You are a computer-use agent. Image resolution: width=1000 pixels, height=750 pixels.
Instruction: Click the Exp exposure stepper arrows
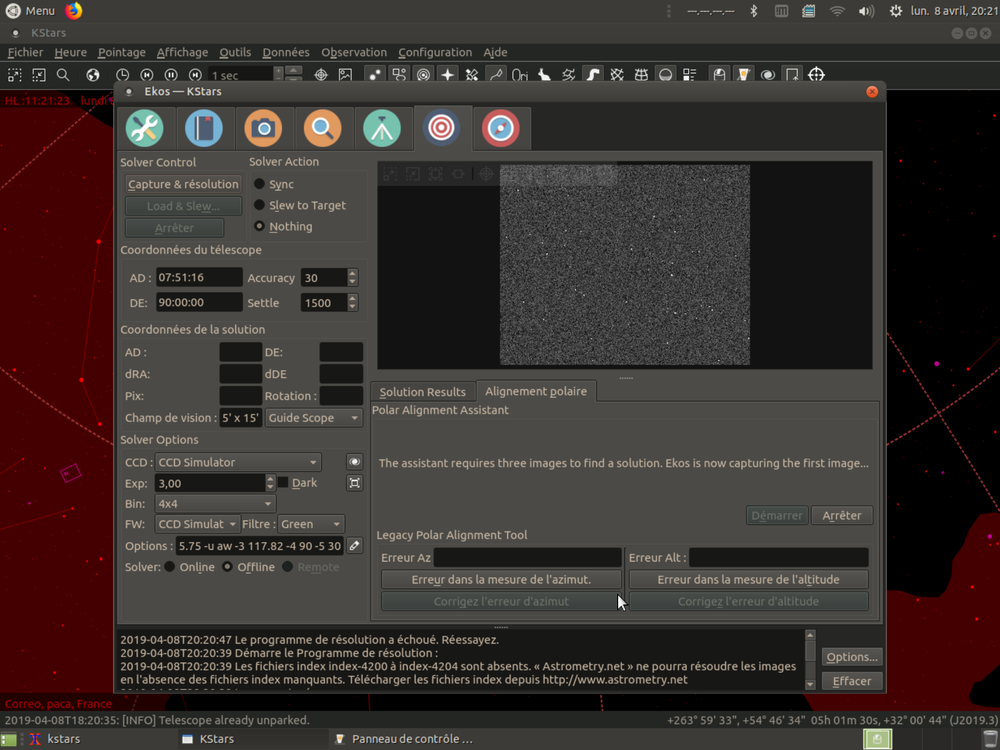tap(270, 483)
